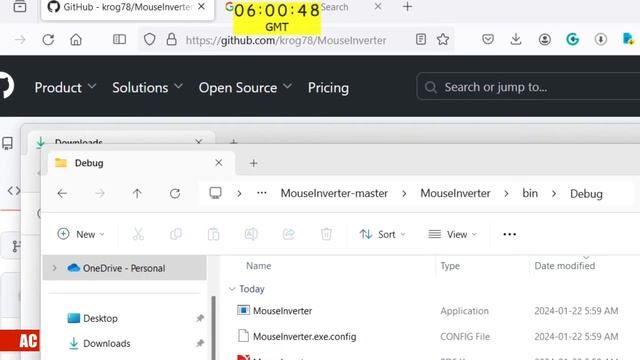Go back in File Explorer

62,193
